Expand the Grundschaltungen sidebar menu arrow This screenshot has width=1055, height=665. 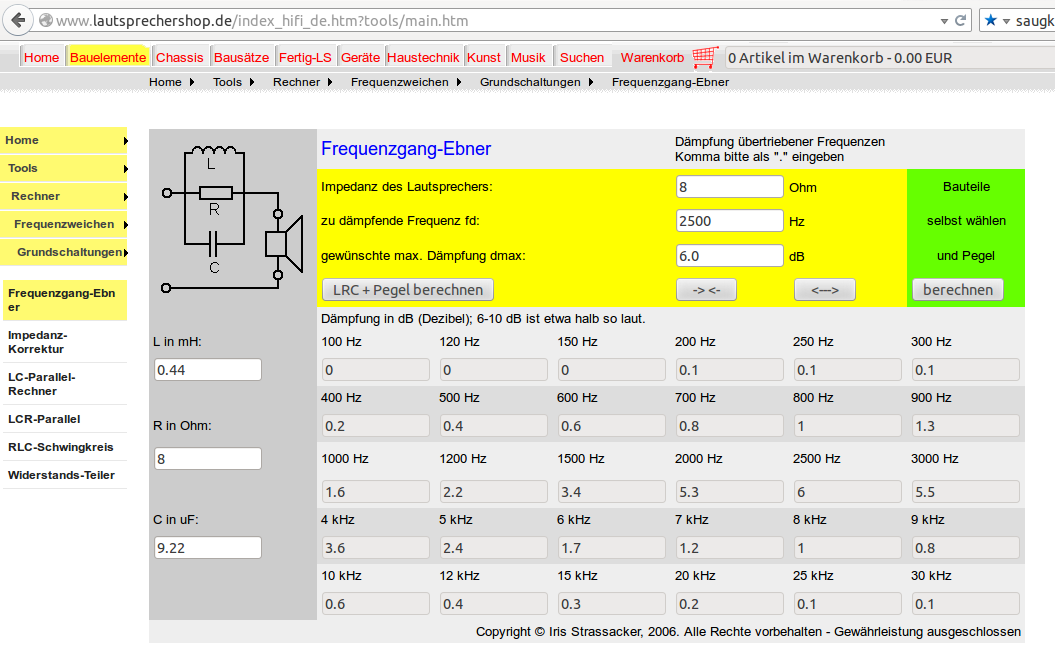coord(125,253)
